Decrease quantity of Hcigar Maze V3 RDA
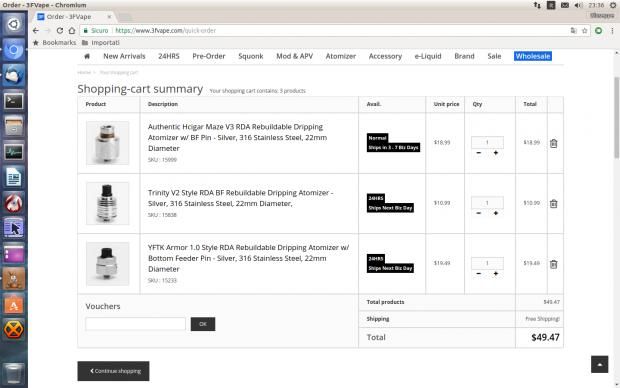Viewport: 620px width, 388px height. pos(478,153)
